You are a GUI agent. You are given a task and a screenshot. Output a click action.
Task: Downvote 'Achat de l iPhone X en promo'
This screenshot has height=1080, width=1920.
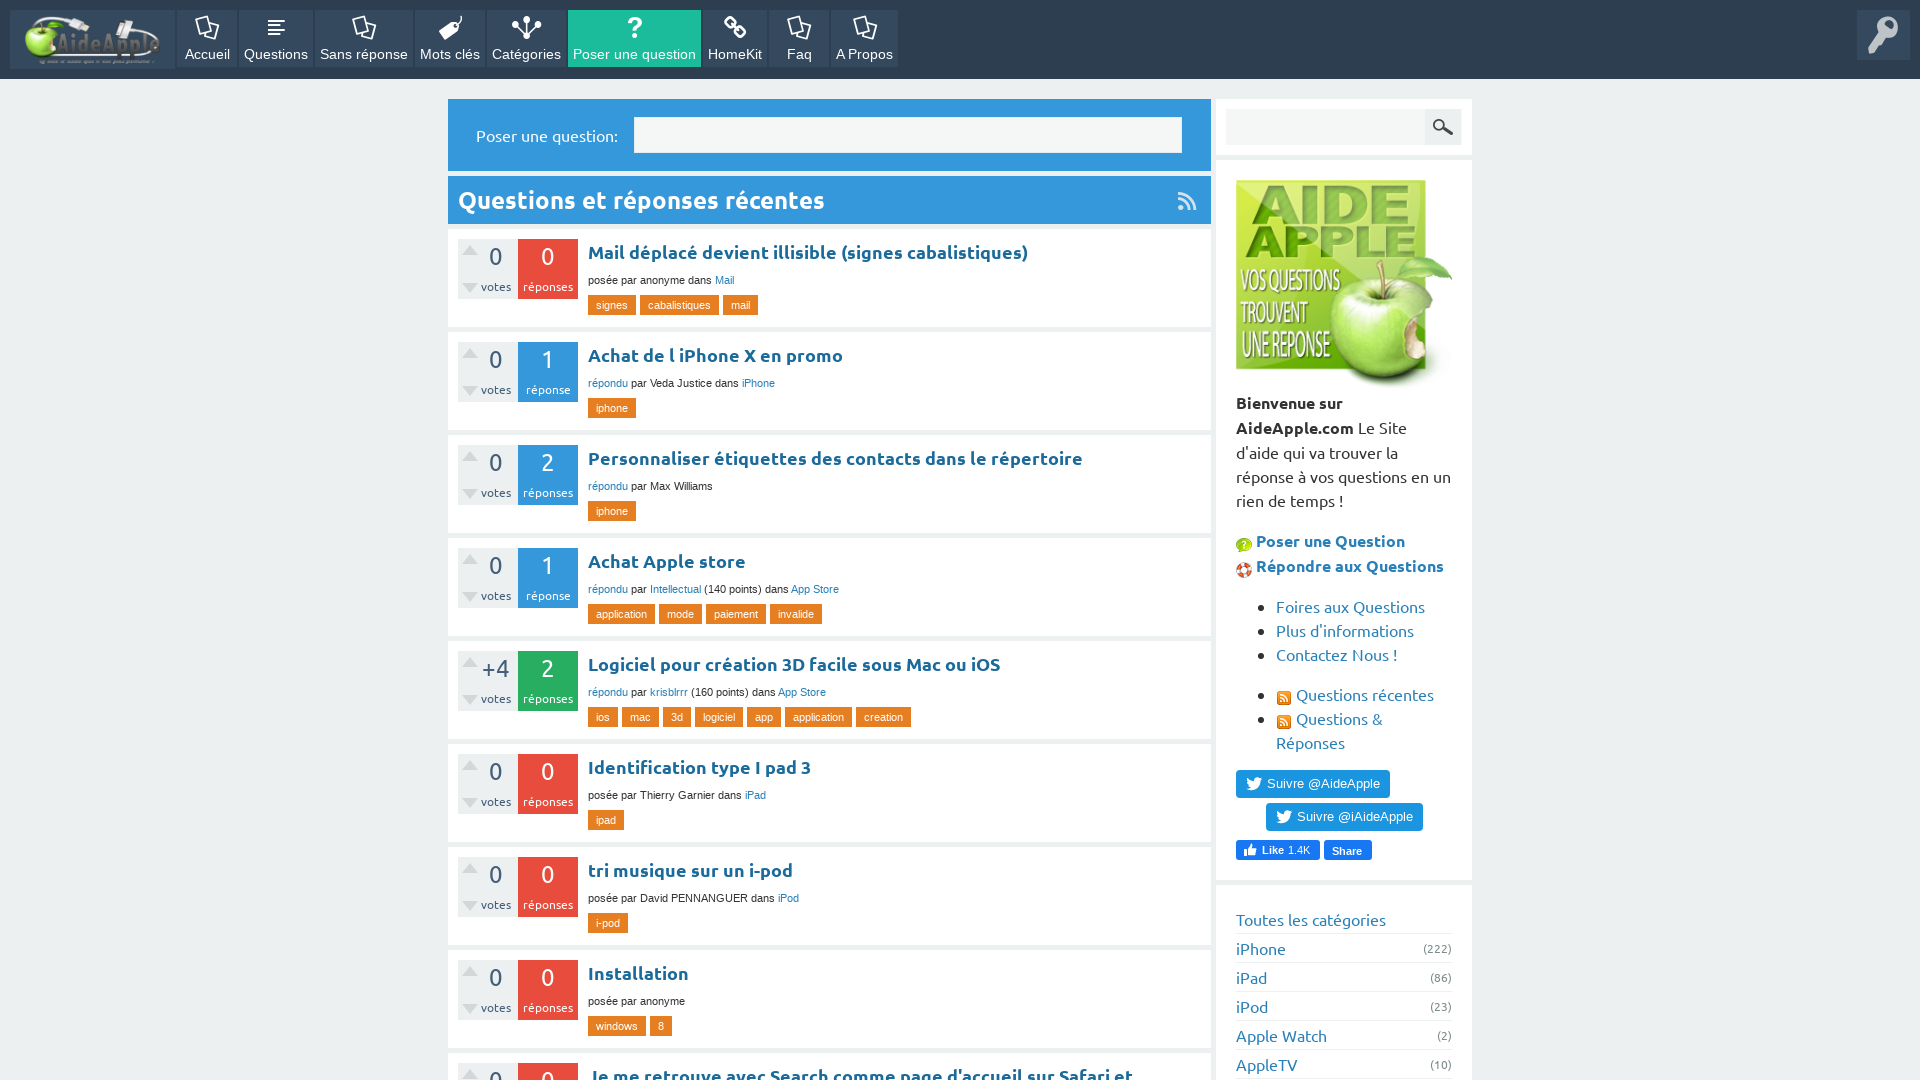[469, 391]
